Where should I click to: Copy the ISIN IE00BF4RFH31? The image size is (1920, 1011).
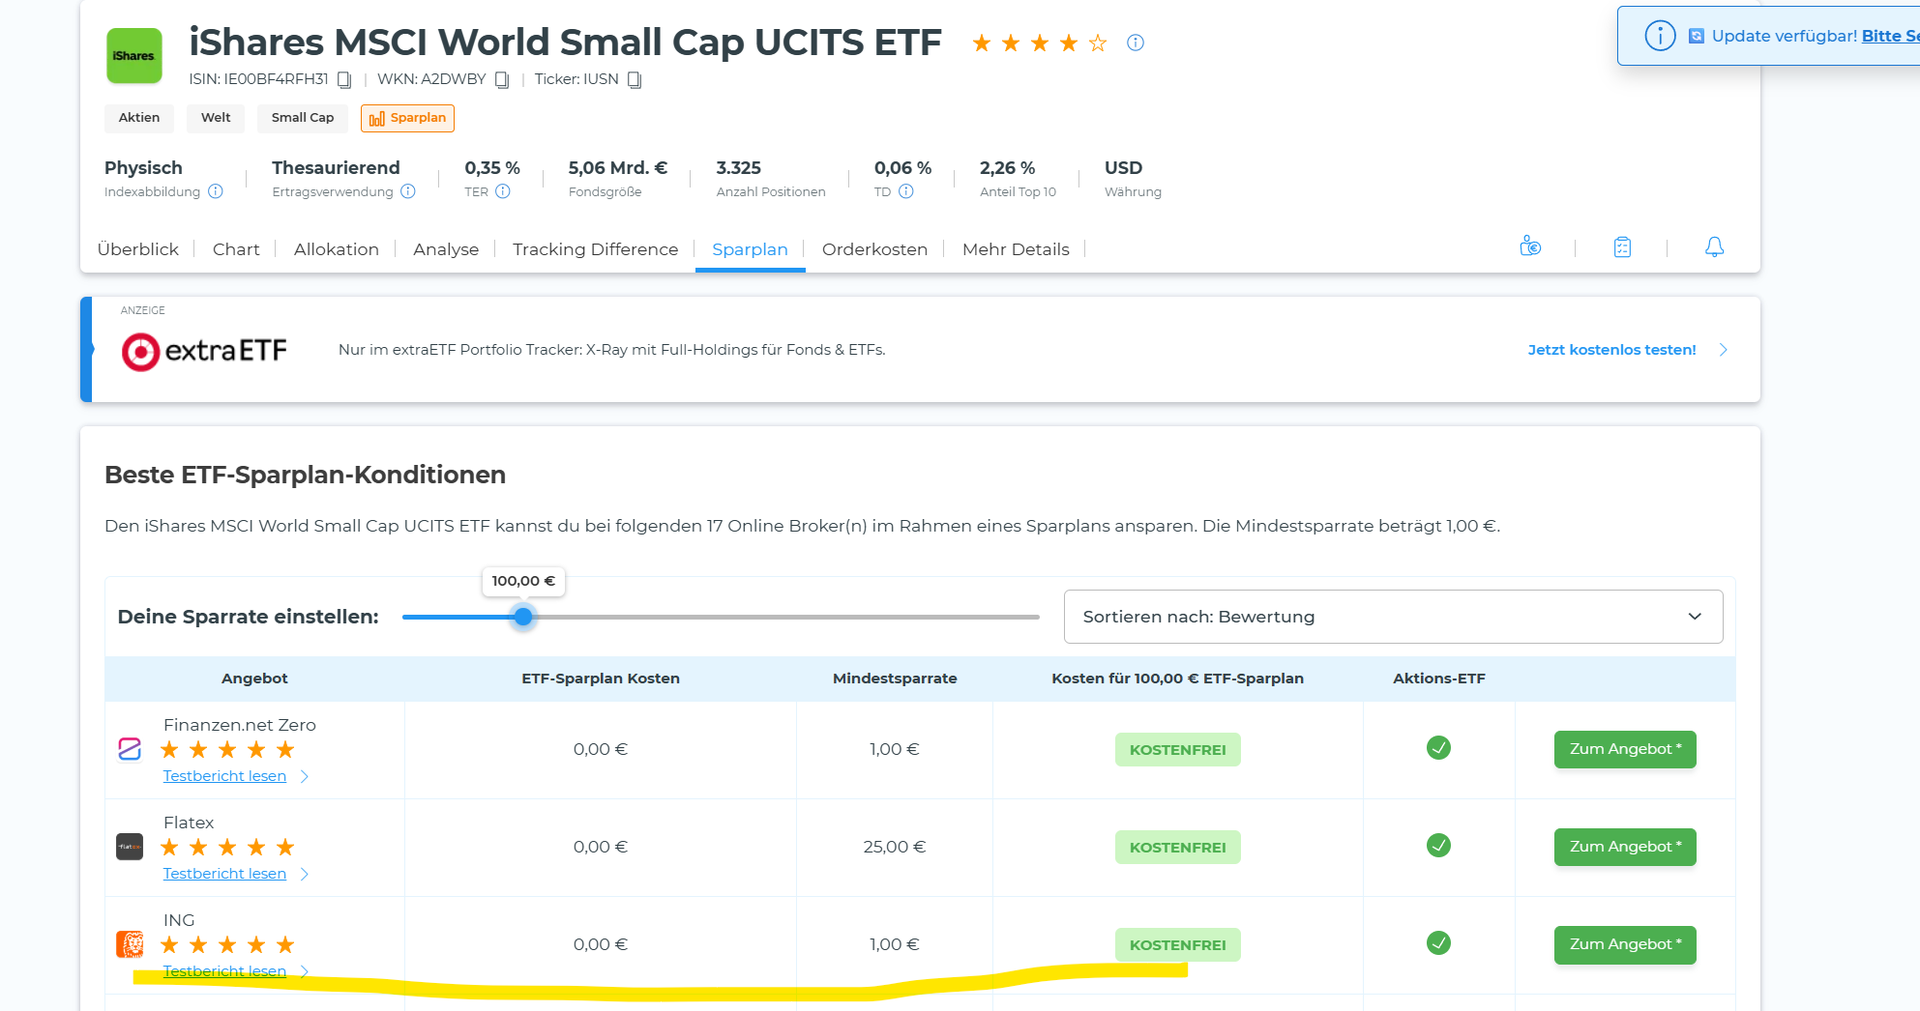(x=344, y=80)
